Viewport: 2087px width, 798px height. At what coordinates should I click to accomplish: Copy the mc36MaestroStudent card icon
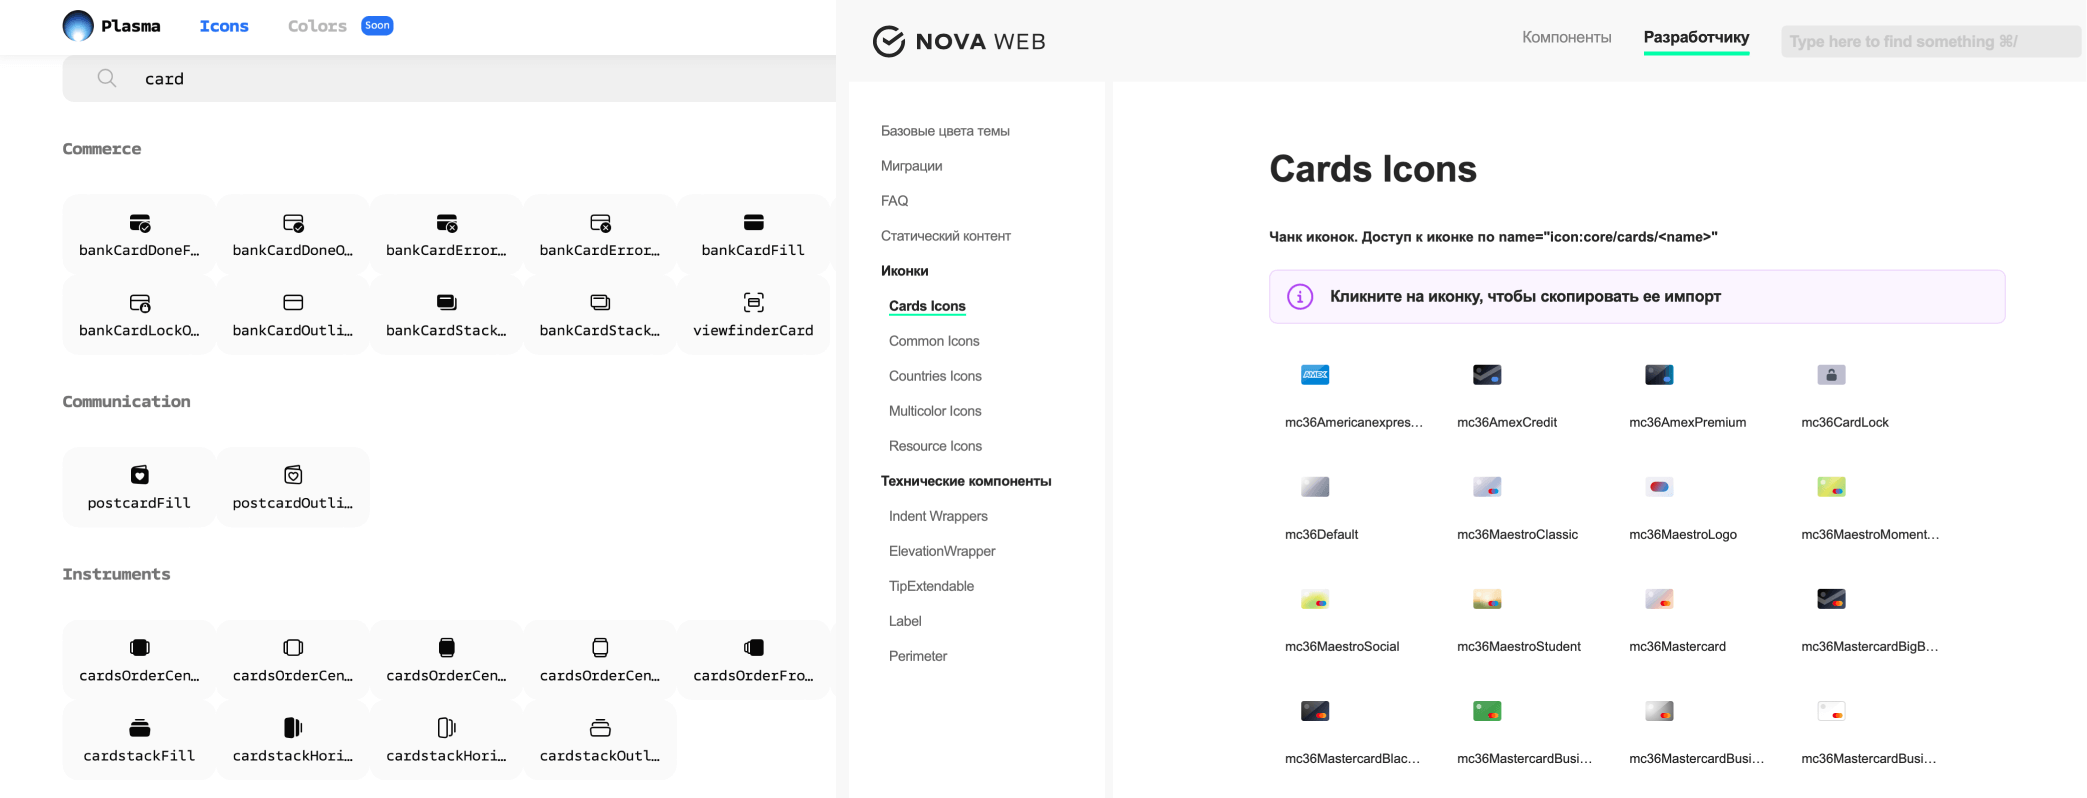pos(1487,599)
